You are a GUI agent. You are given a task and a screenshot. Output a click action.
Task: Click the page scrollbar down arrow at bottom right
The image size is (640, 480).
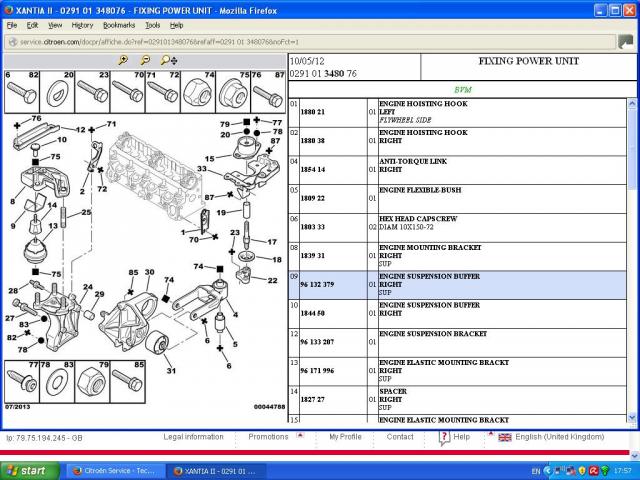[x=635, y=455]
